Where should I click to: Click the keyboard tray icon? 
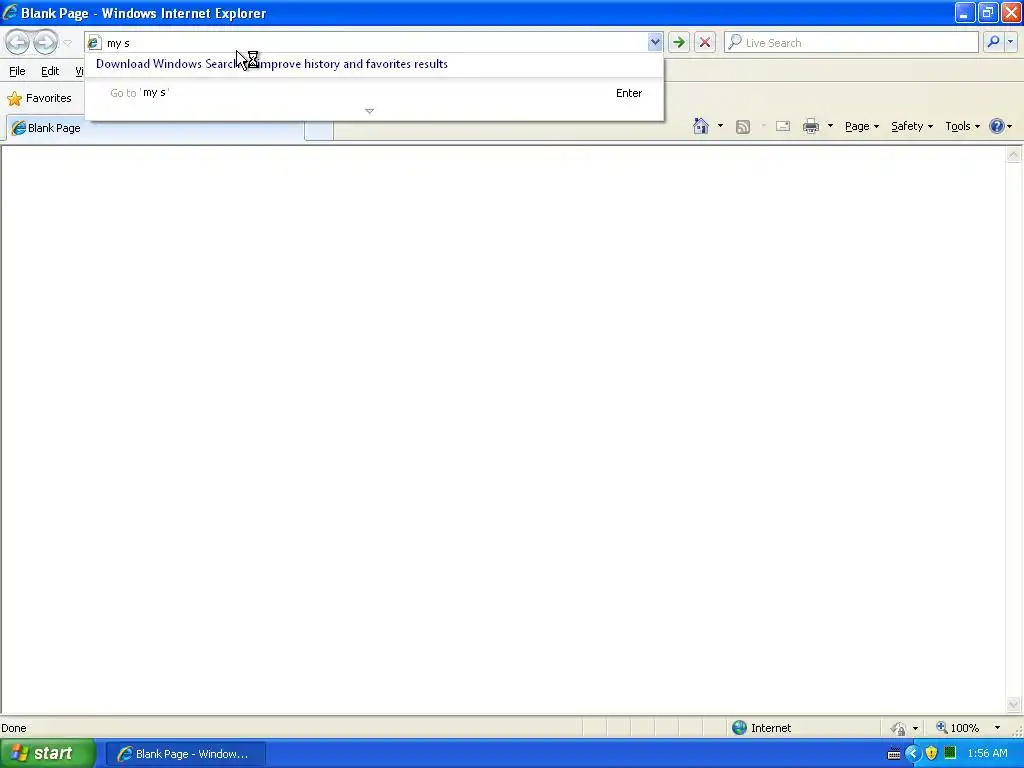click(x=894, y=754)
